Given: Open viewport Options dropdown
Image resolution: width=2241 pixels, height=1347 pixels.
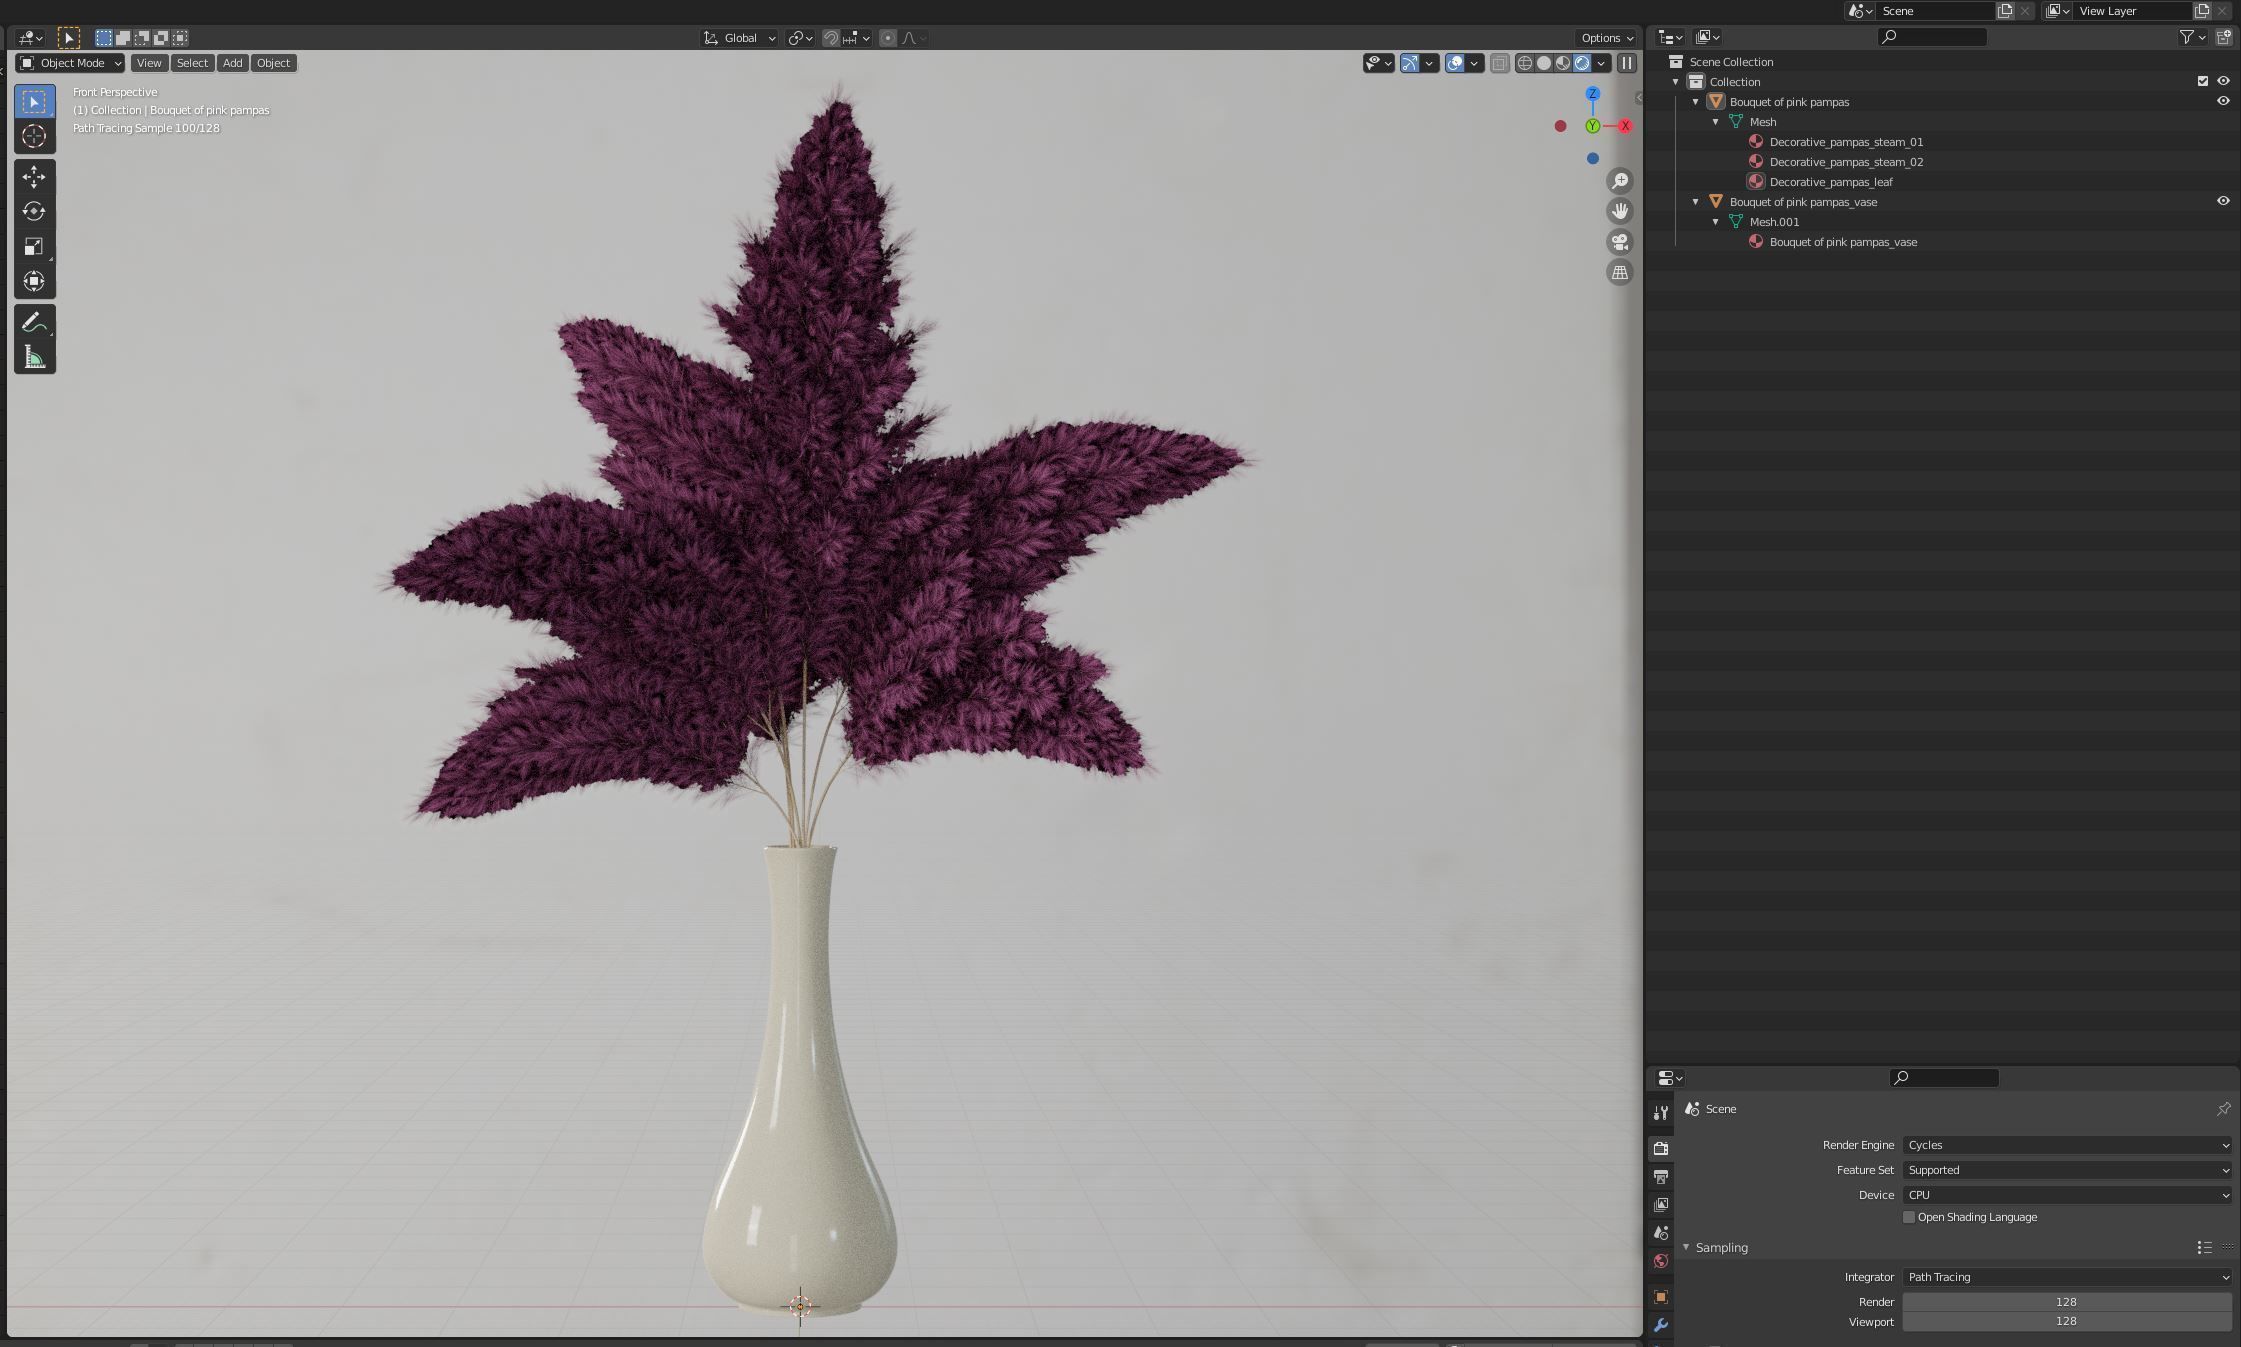Looking at the screenshot, I should pyautogui.click(x=1607, y=38).
